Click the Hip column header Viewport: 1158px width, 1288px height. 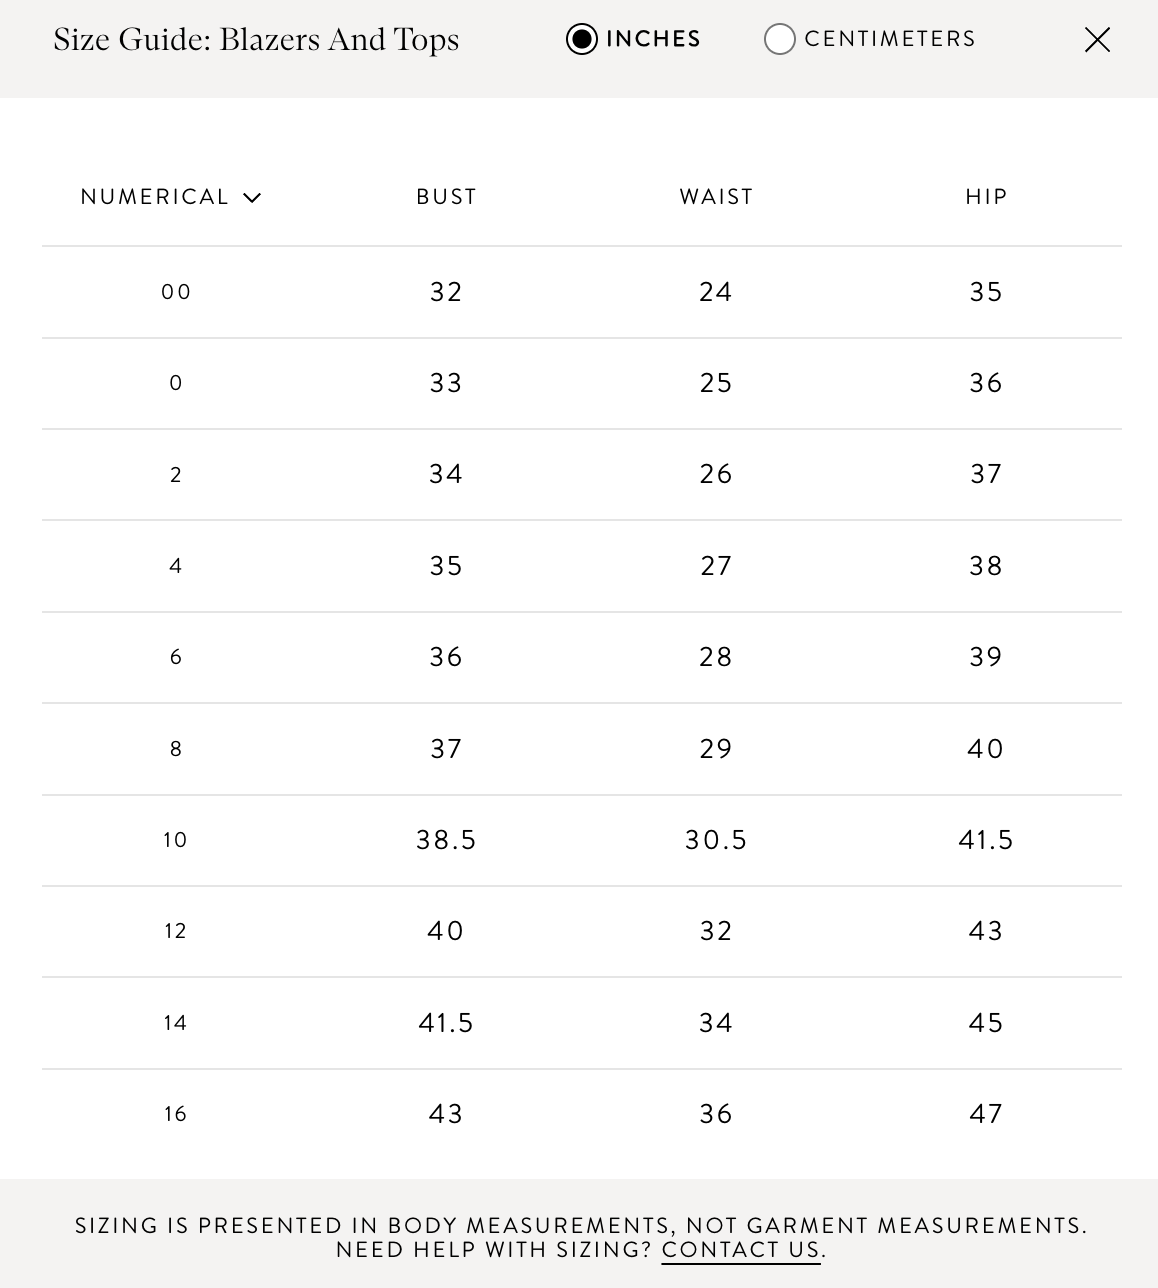click(x=986, y=197)
